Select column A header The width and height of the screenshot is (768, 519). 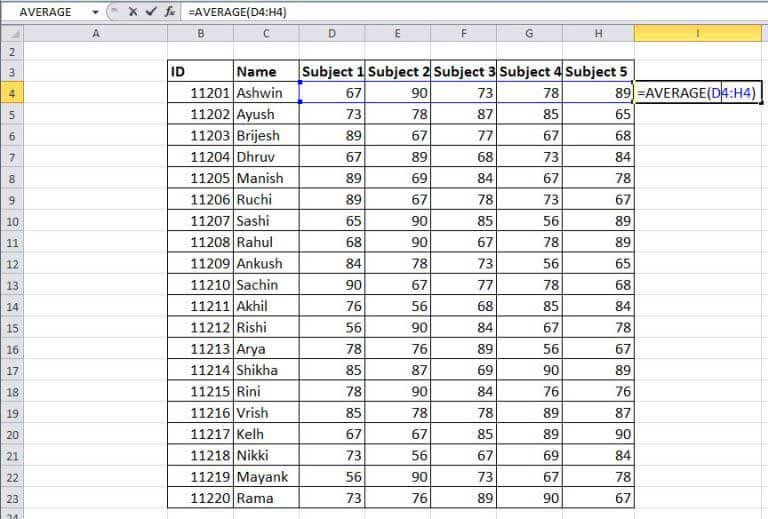[x=96, y=33]
